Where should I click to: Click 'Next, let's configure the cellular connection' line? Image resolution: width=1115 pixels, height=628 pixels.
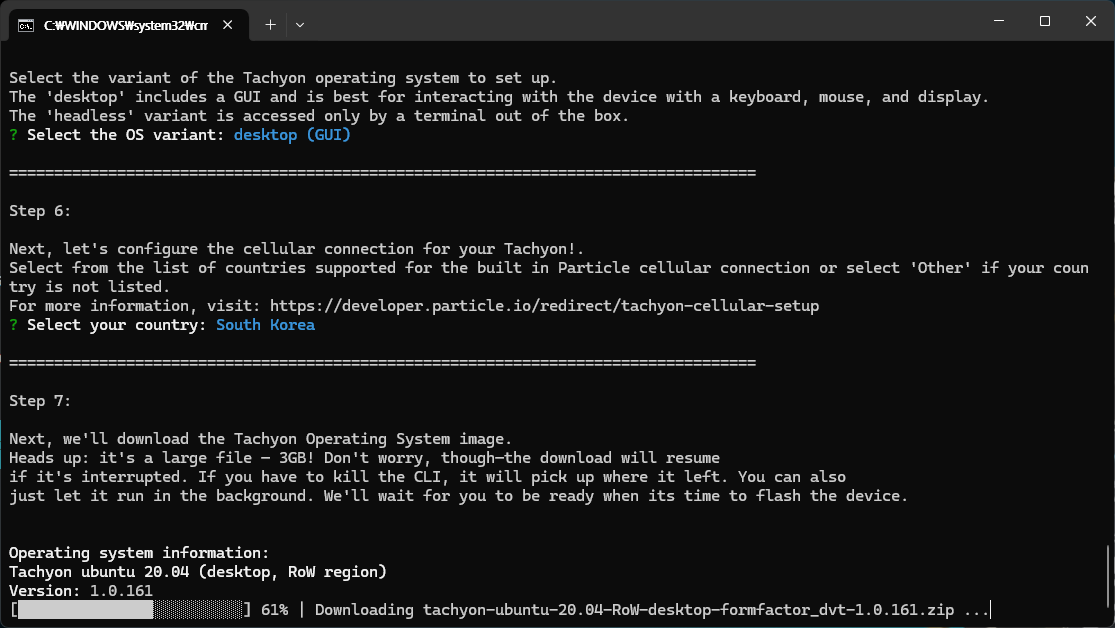pyautogui.click(x=297, y=249)
